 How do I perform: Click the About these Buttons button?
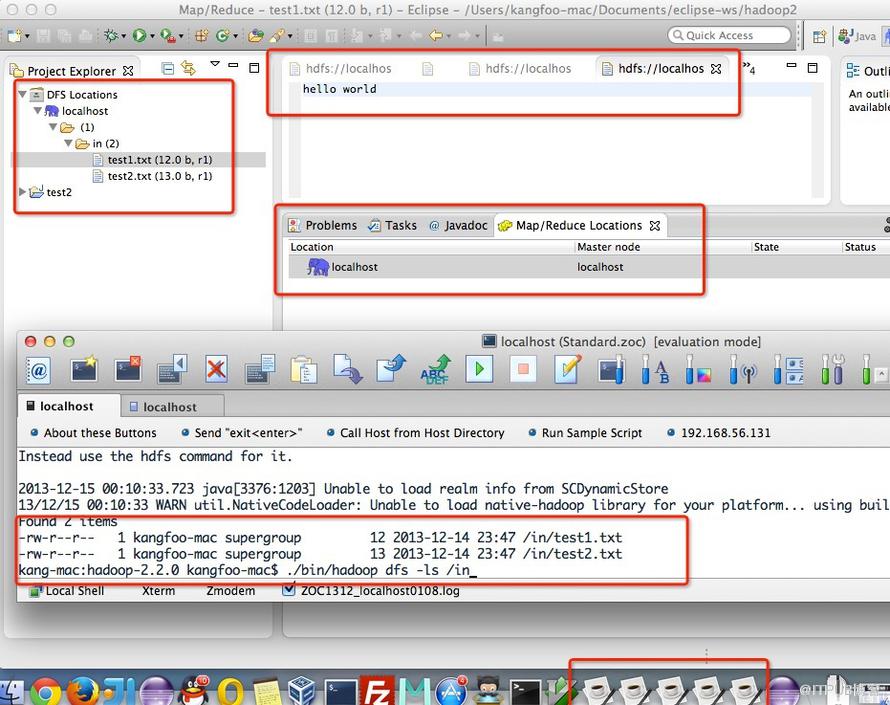(x=94, y=433)
